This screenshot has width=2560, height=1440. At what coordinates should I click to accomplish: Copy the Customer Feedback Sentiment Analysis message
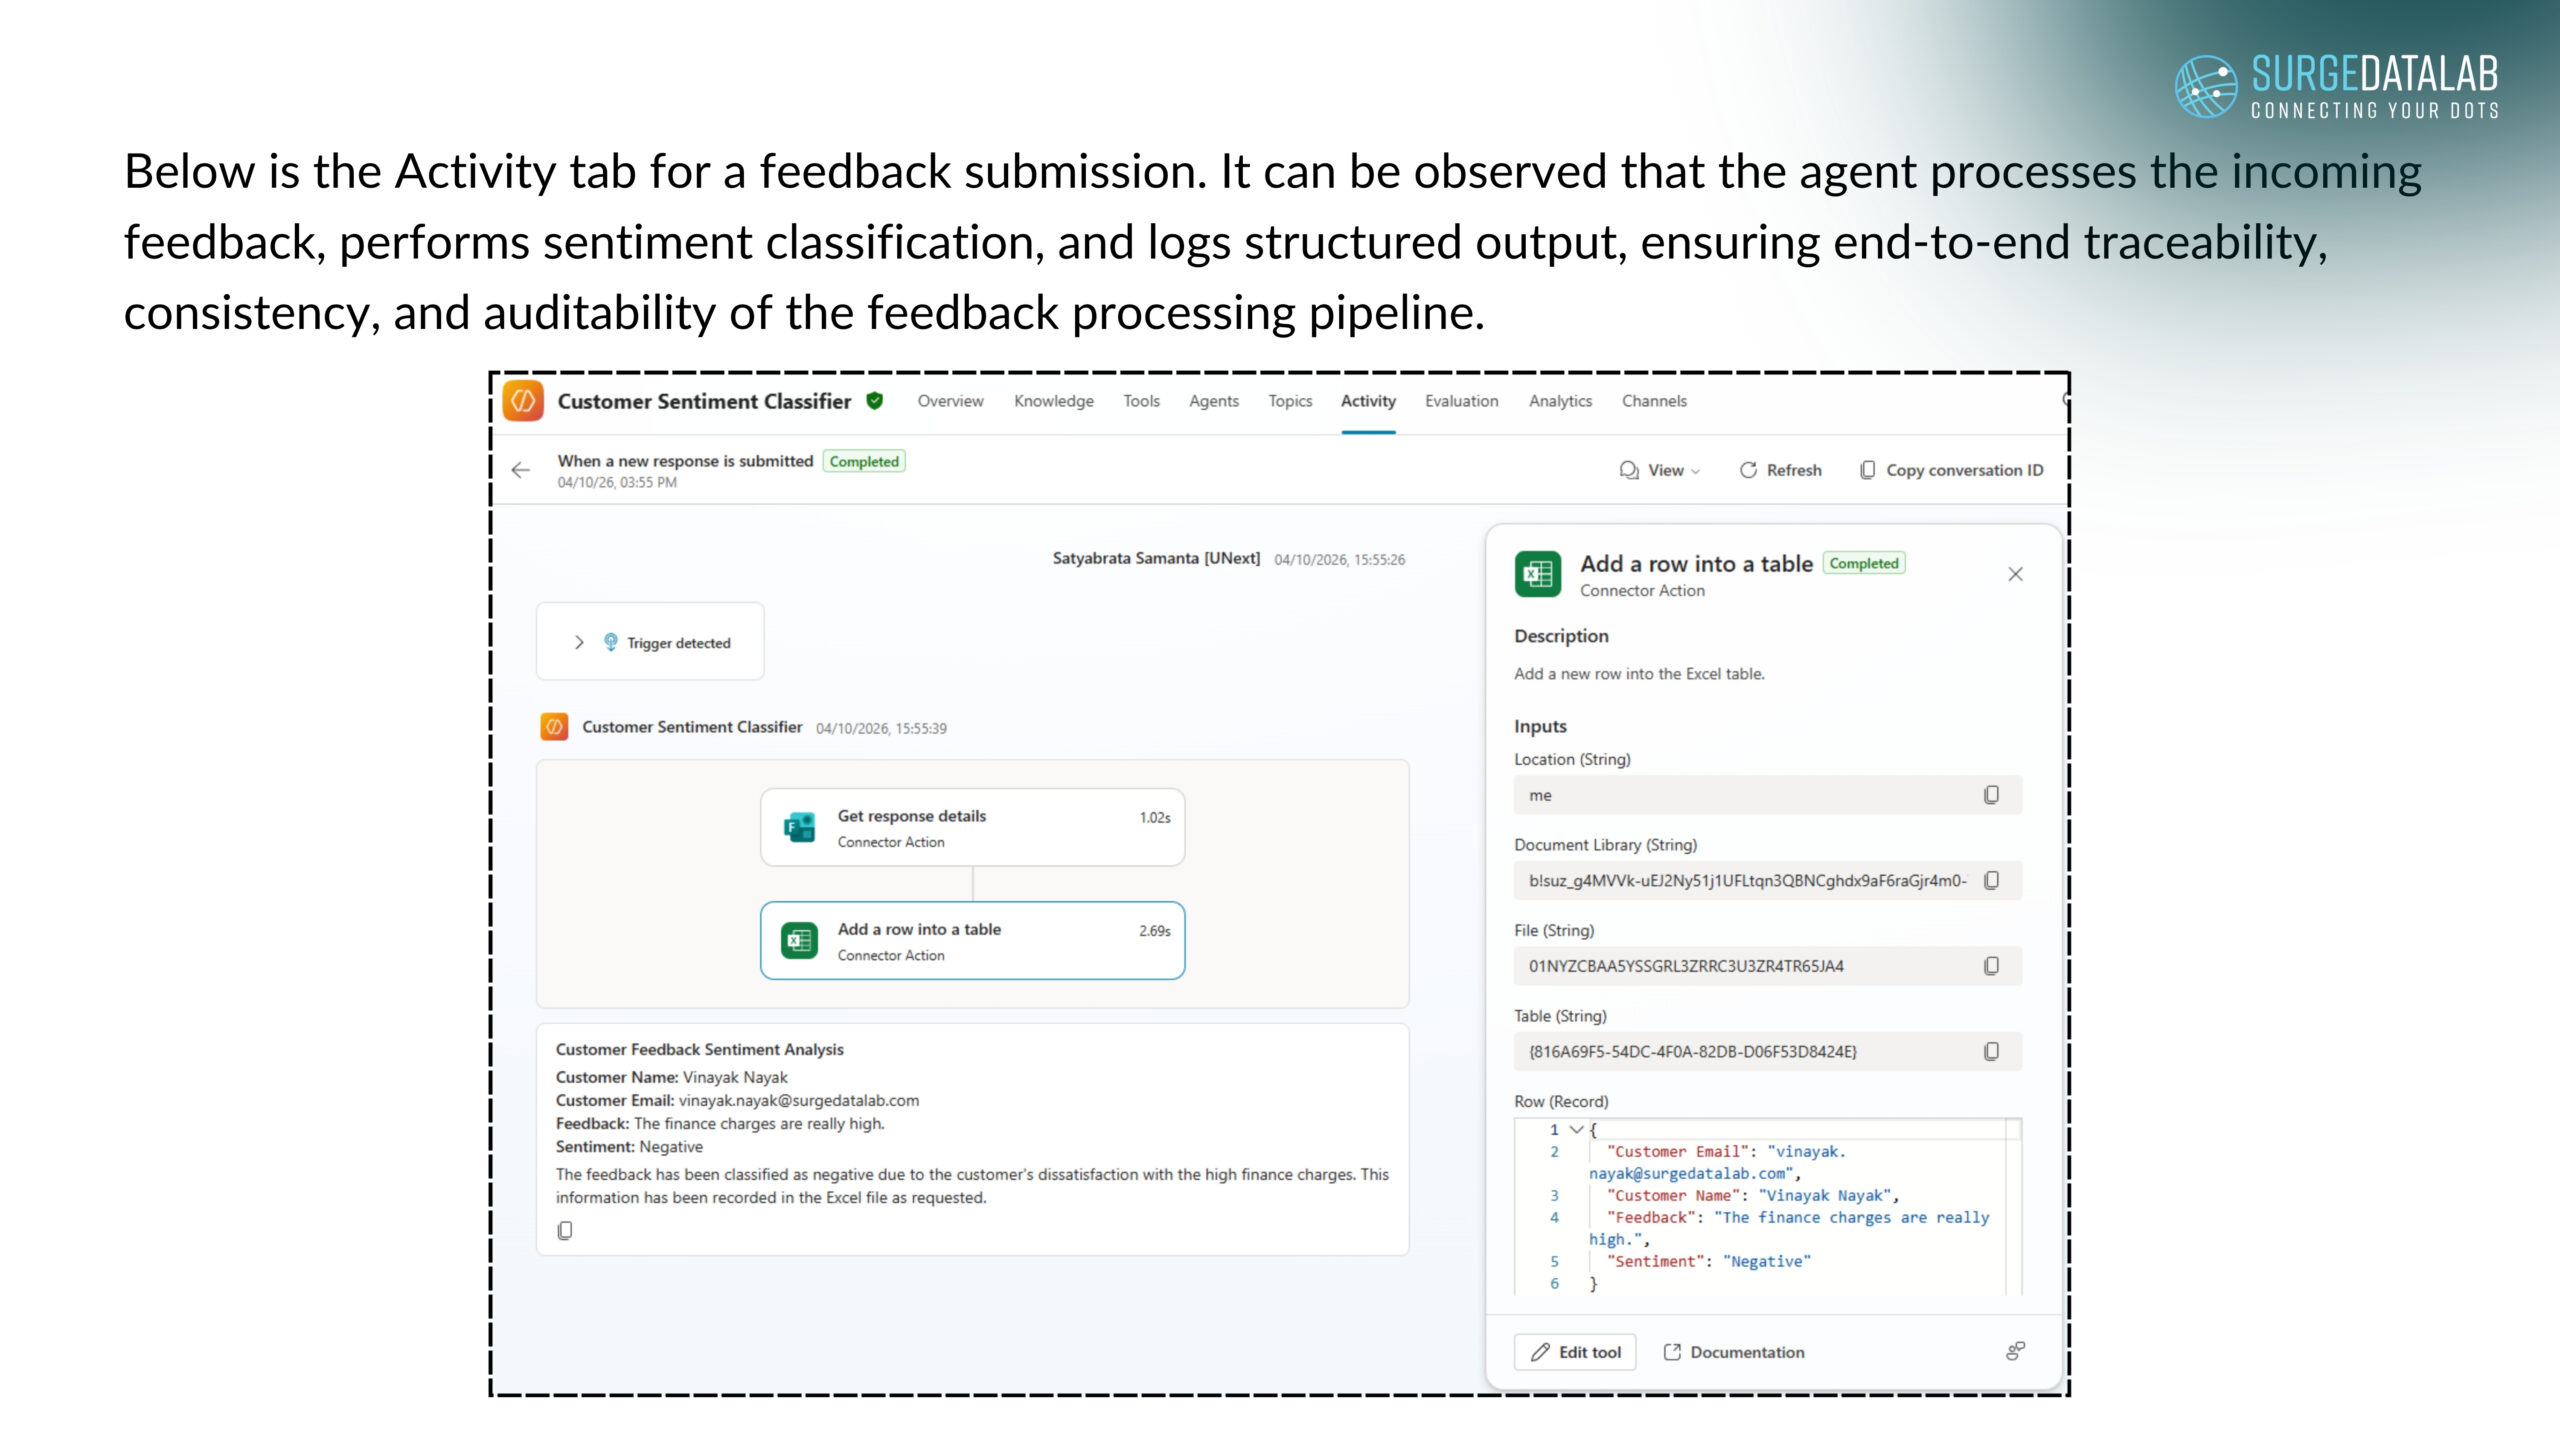[x=565, y=1230]
